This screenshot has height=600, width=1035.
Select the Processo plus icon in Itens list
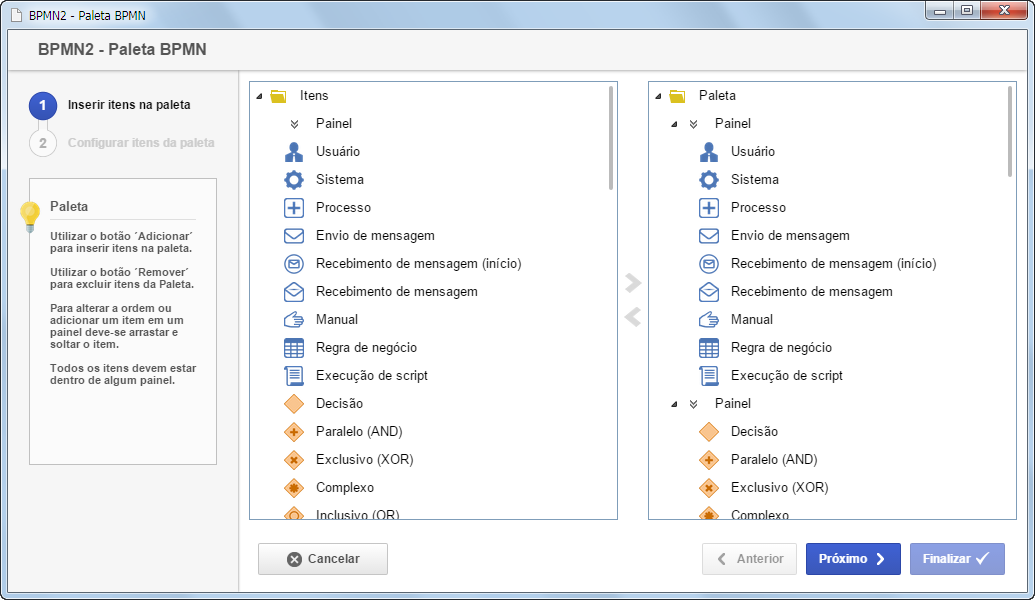point(294,207)
